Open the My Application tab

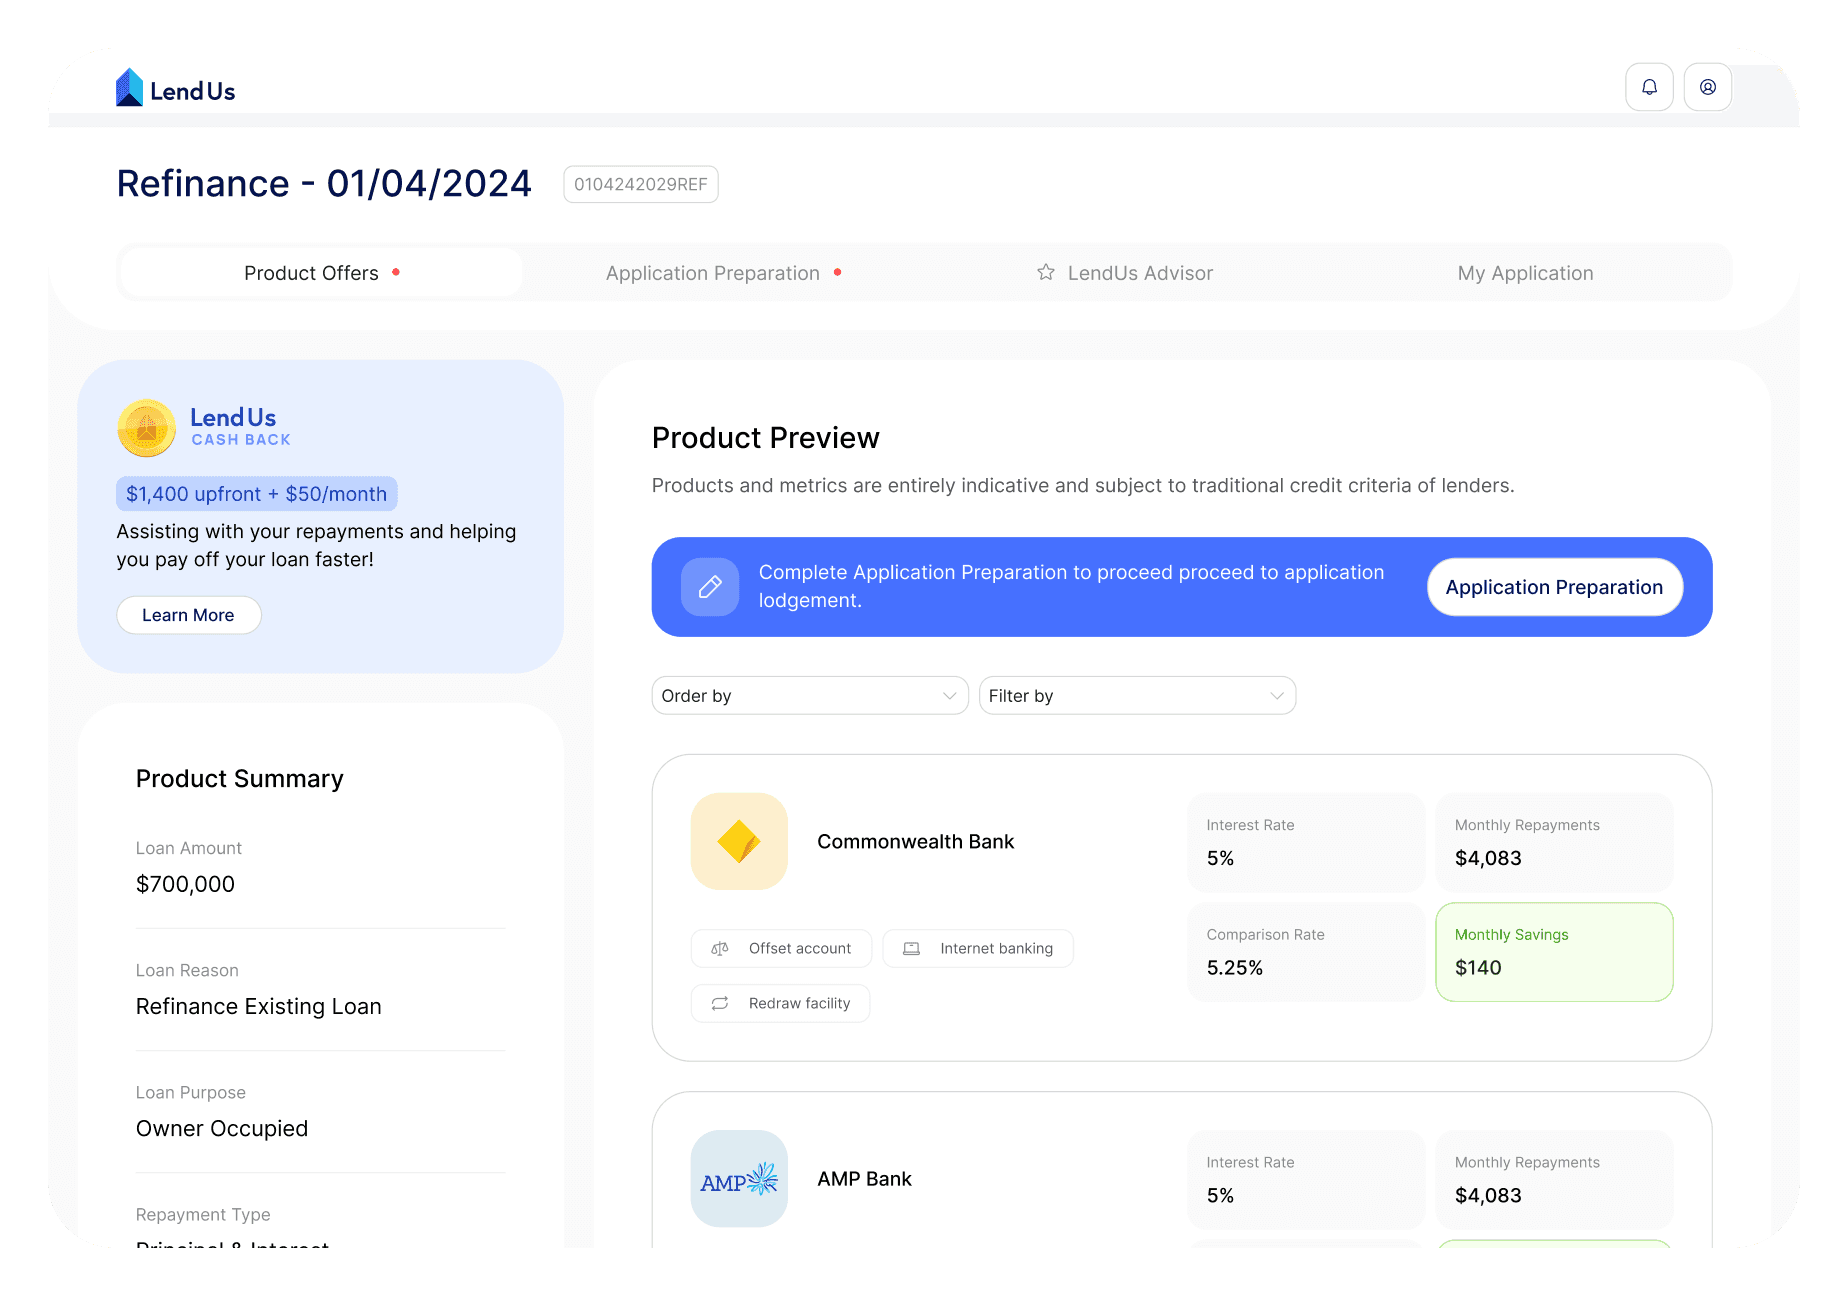[x=1525, y=273]
